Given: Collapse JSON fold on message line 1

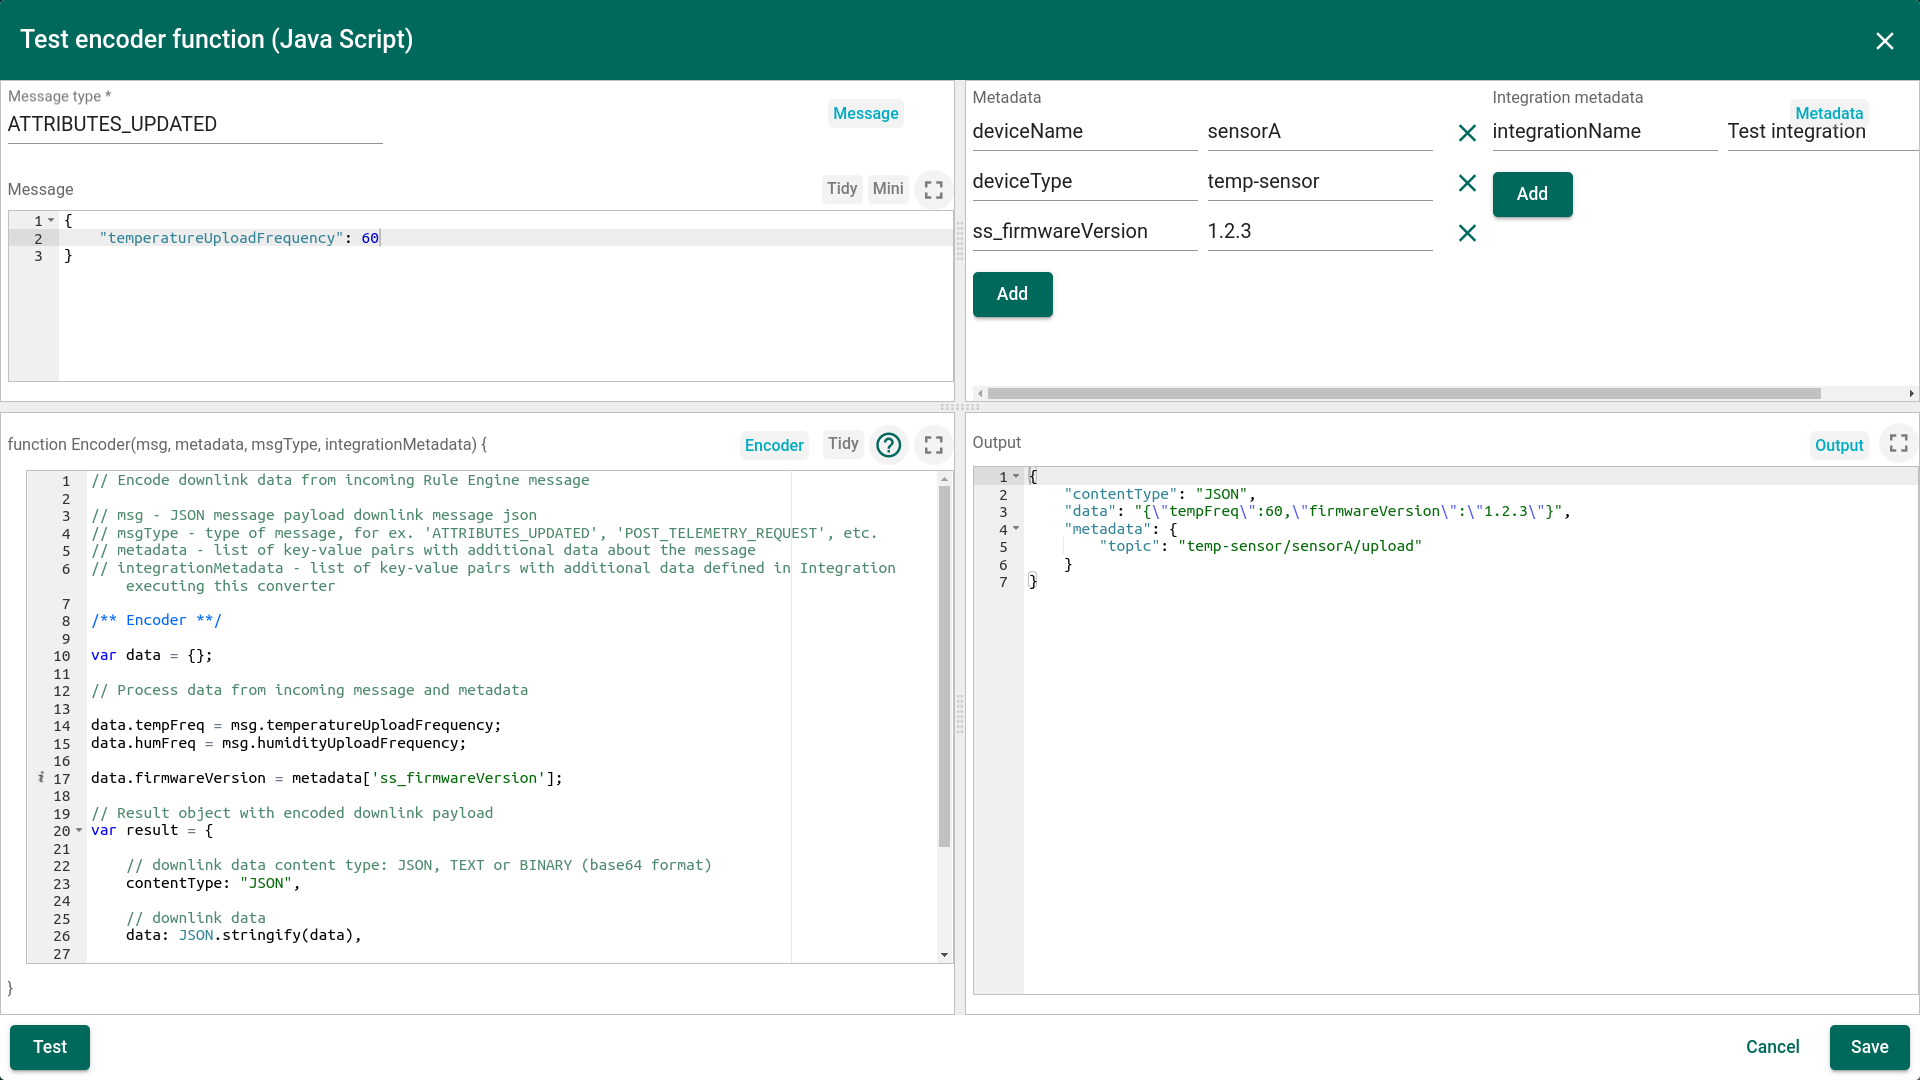Looking at the screenshot, I should 51,220.
